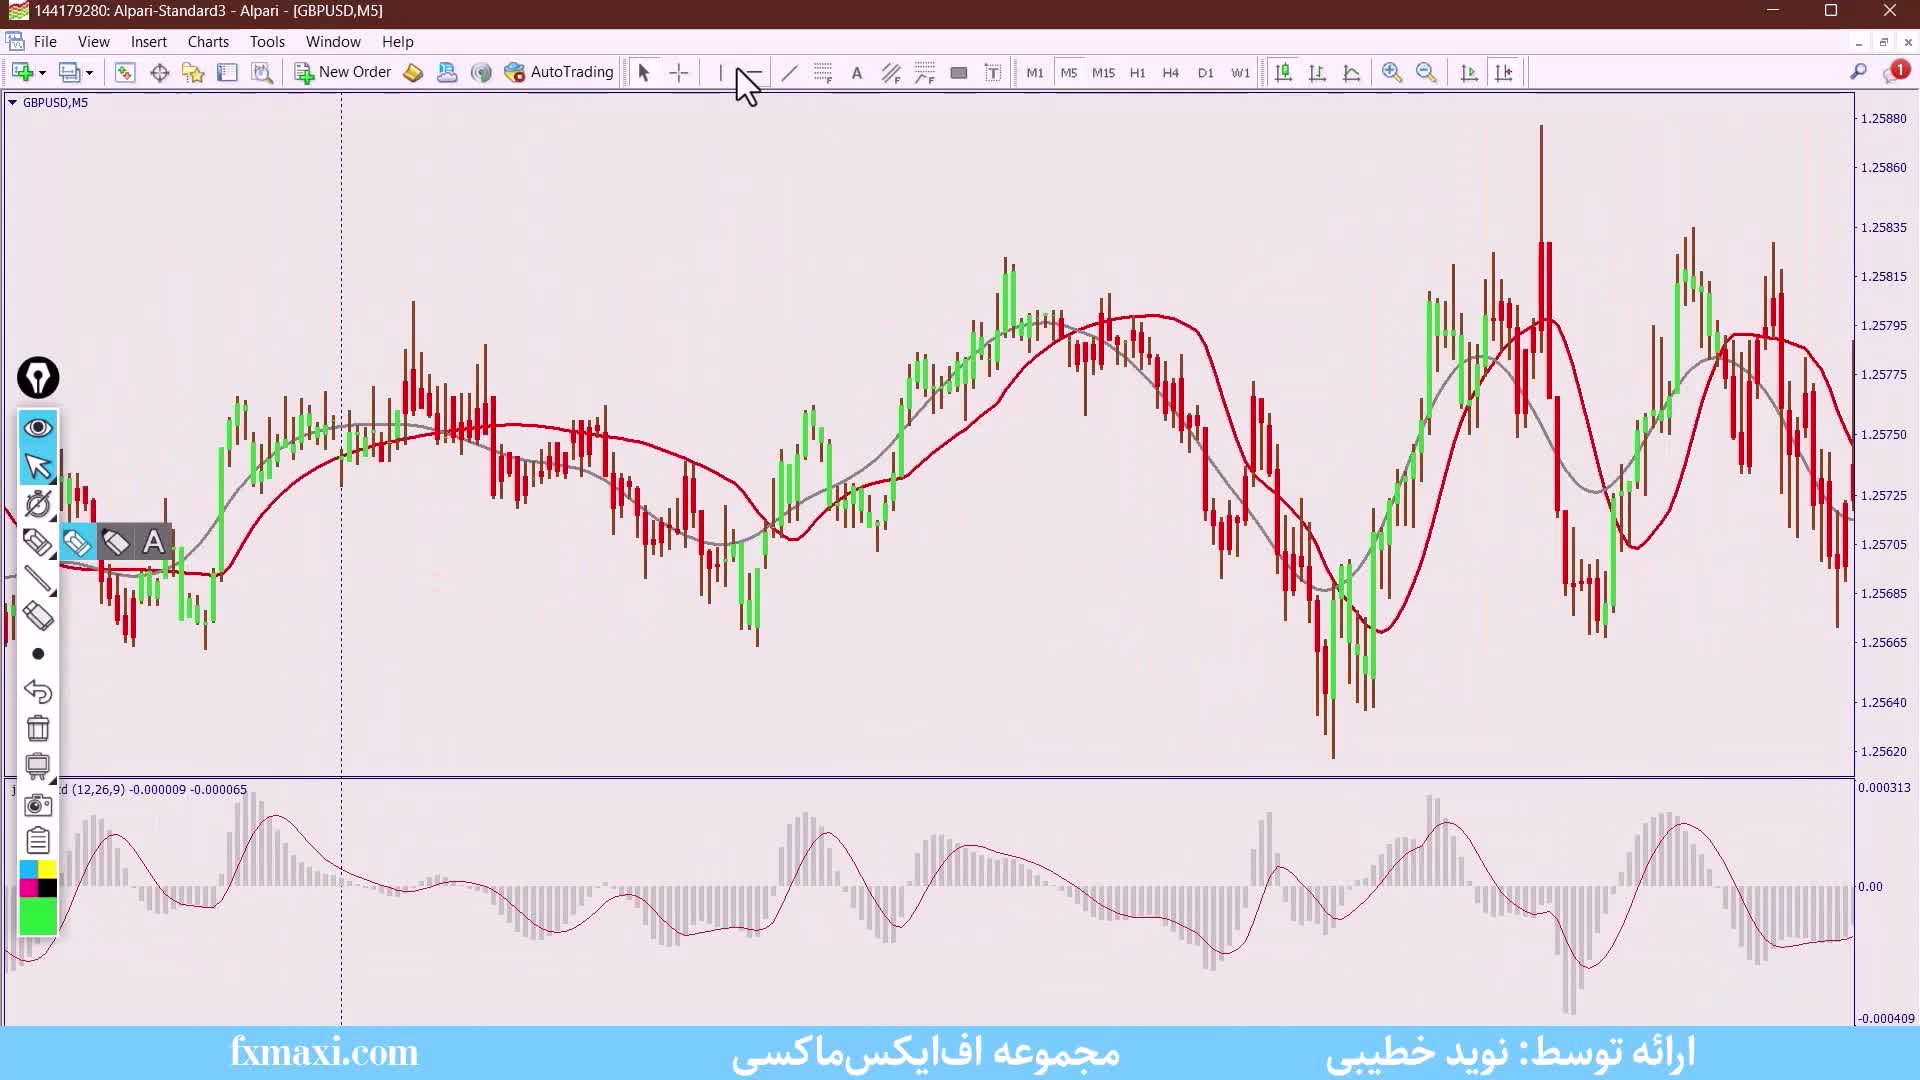Click the Zoom In magnifier icon
This screenshot has height=1080, width=1920.
[1391, 72]
